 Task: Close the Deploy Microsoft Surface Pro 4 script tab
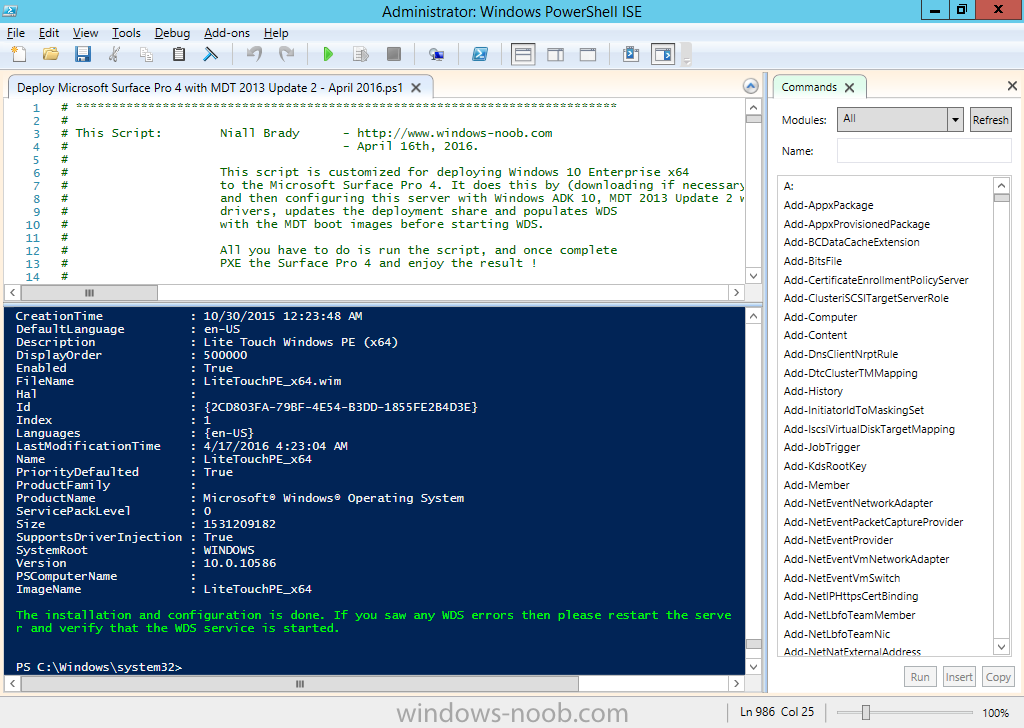click(x=416, y=87)
